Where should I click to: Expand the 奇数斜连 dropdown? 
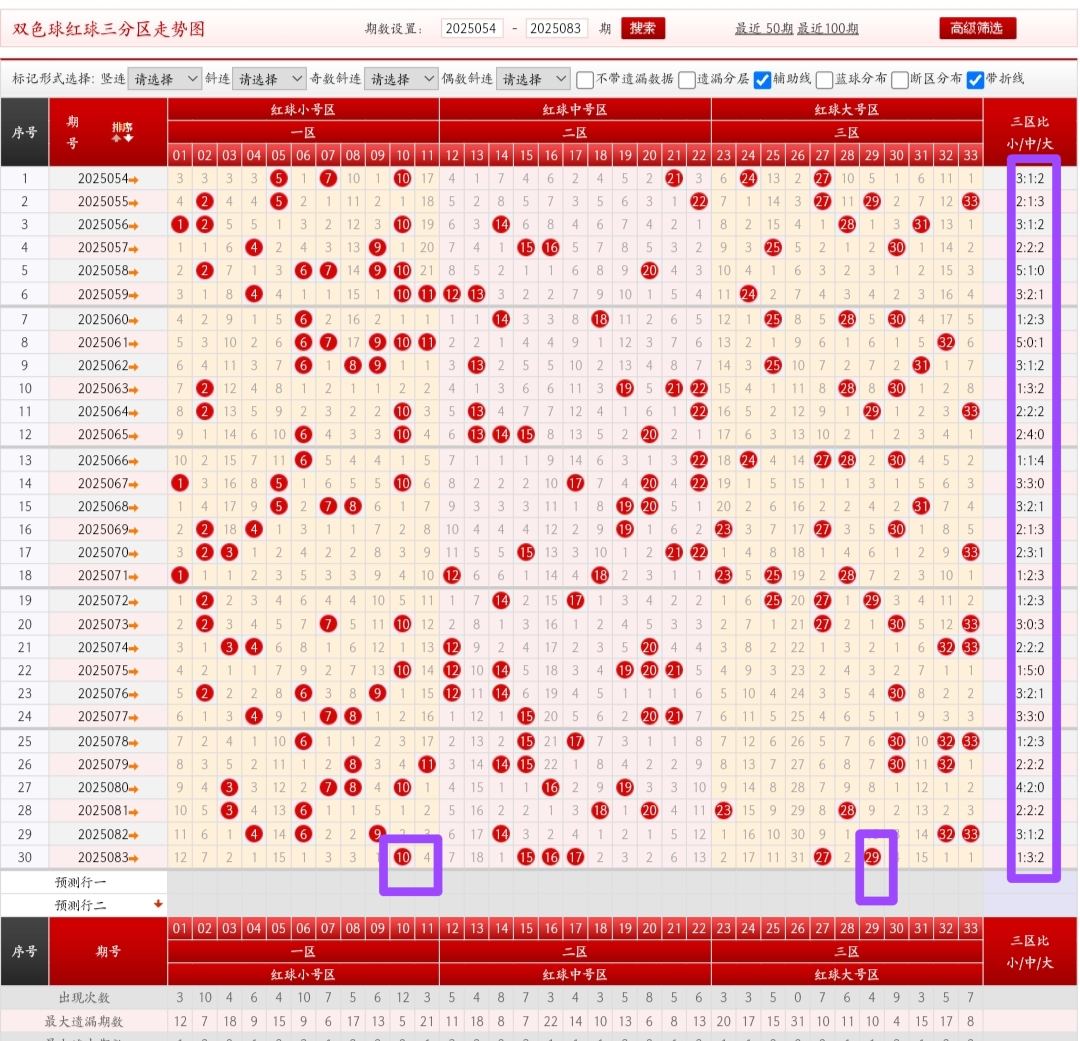(x=401, y=79)
